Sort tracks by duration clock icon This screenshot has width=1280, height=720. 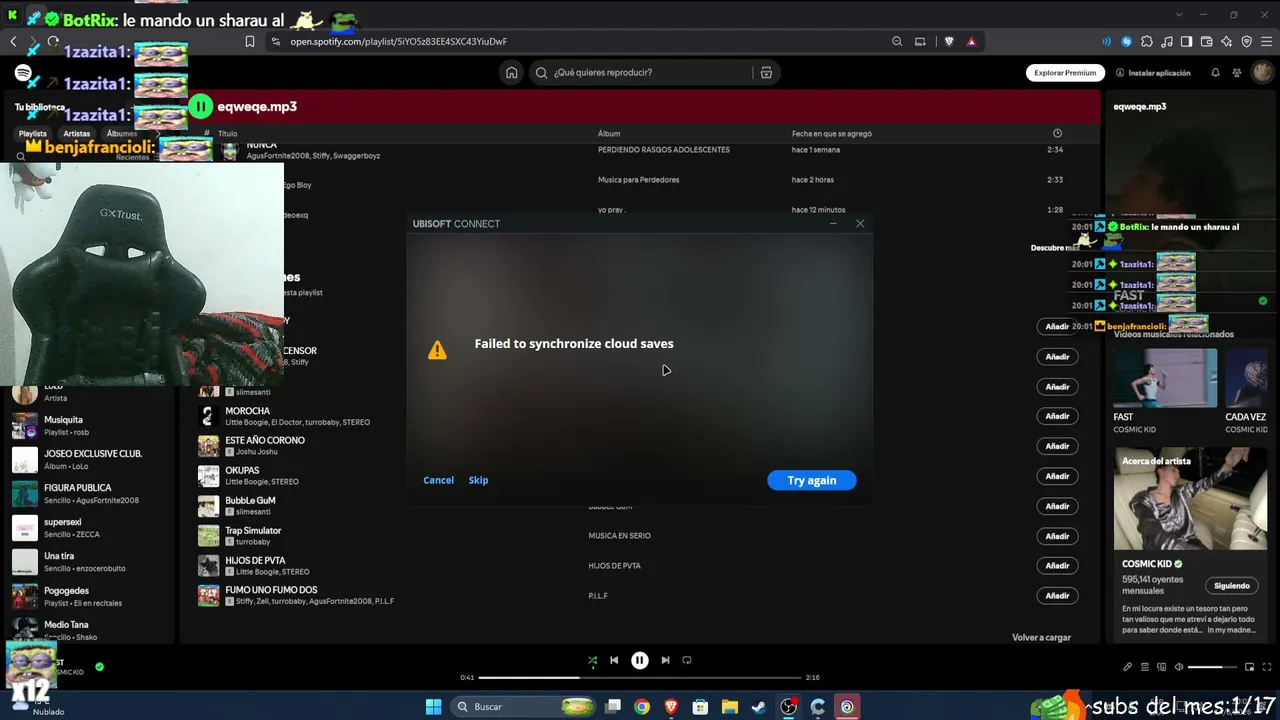tap(1057, 133)
